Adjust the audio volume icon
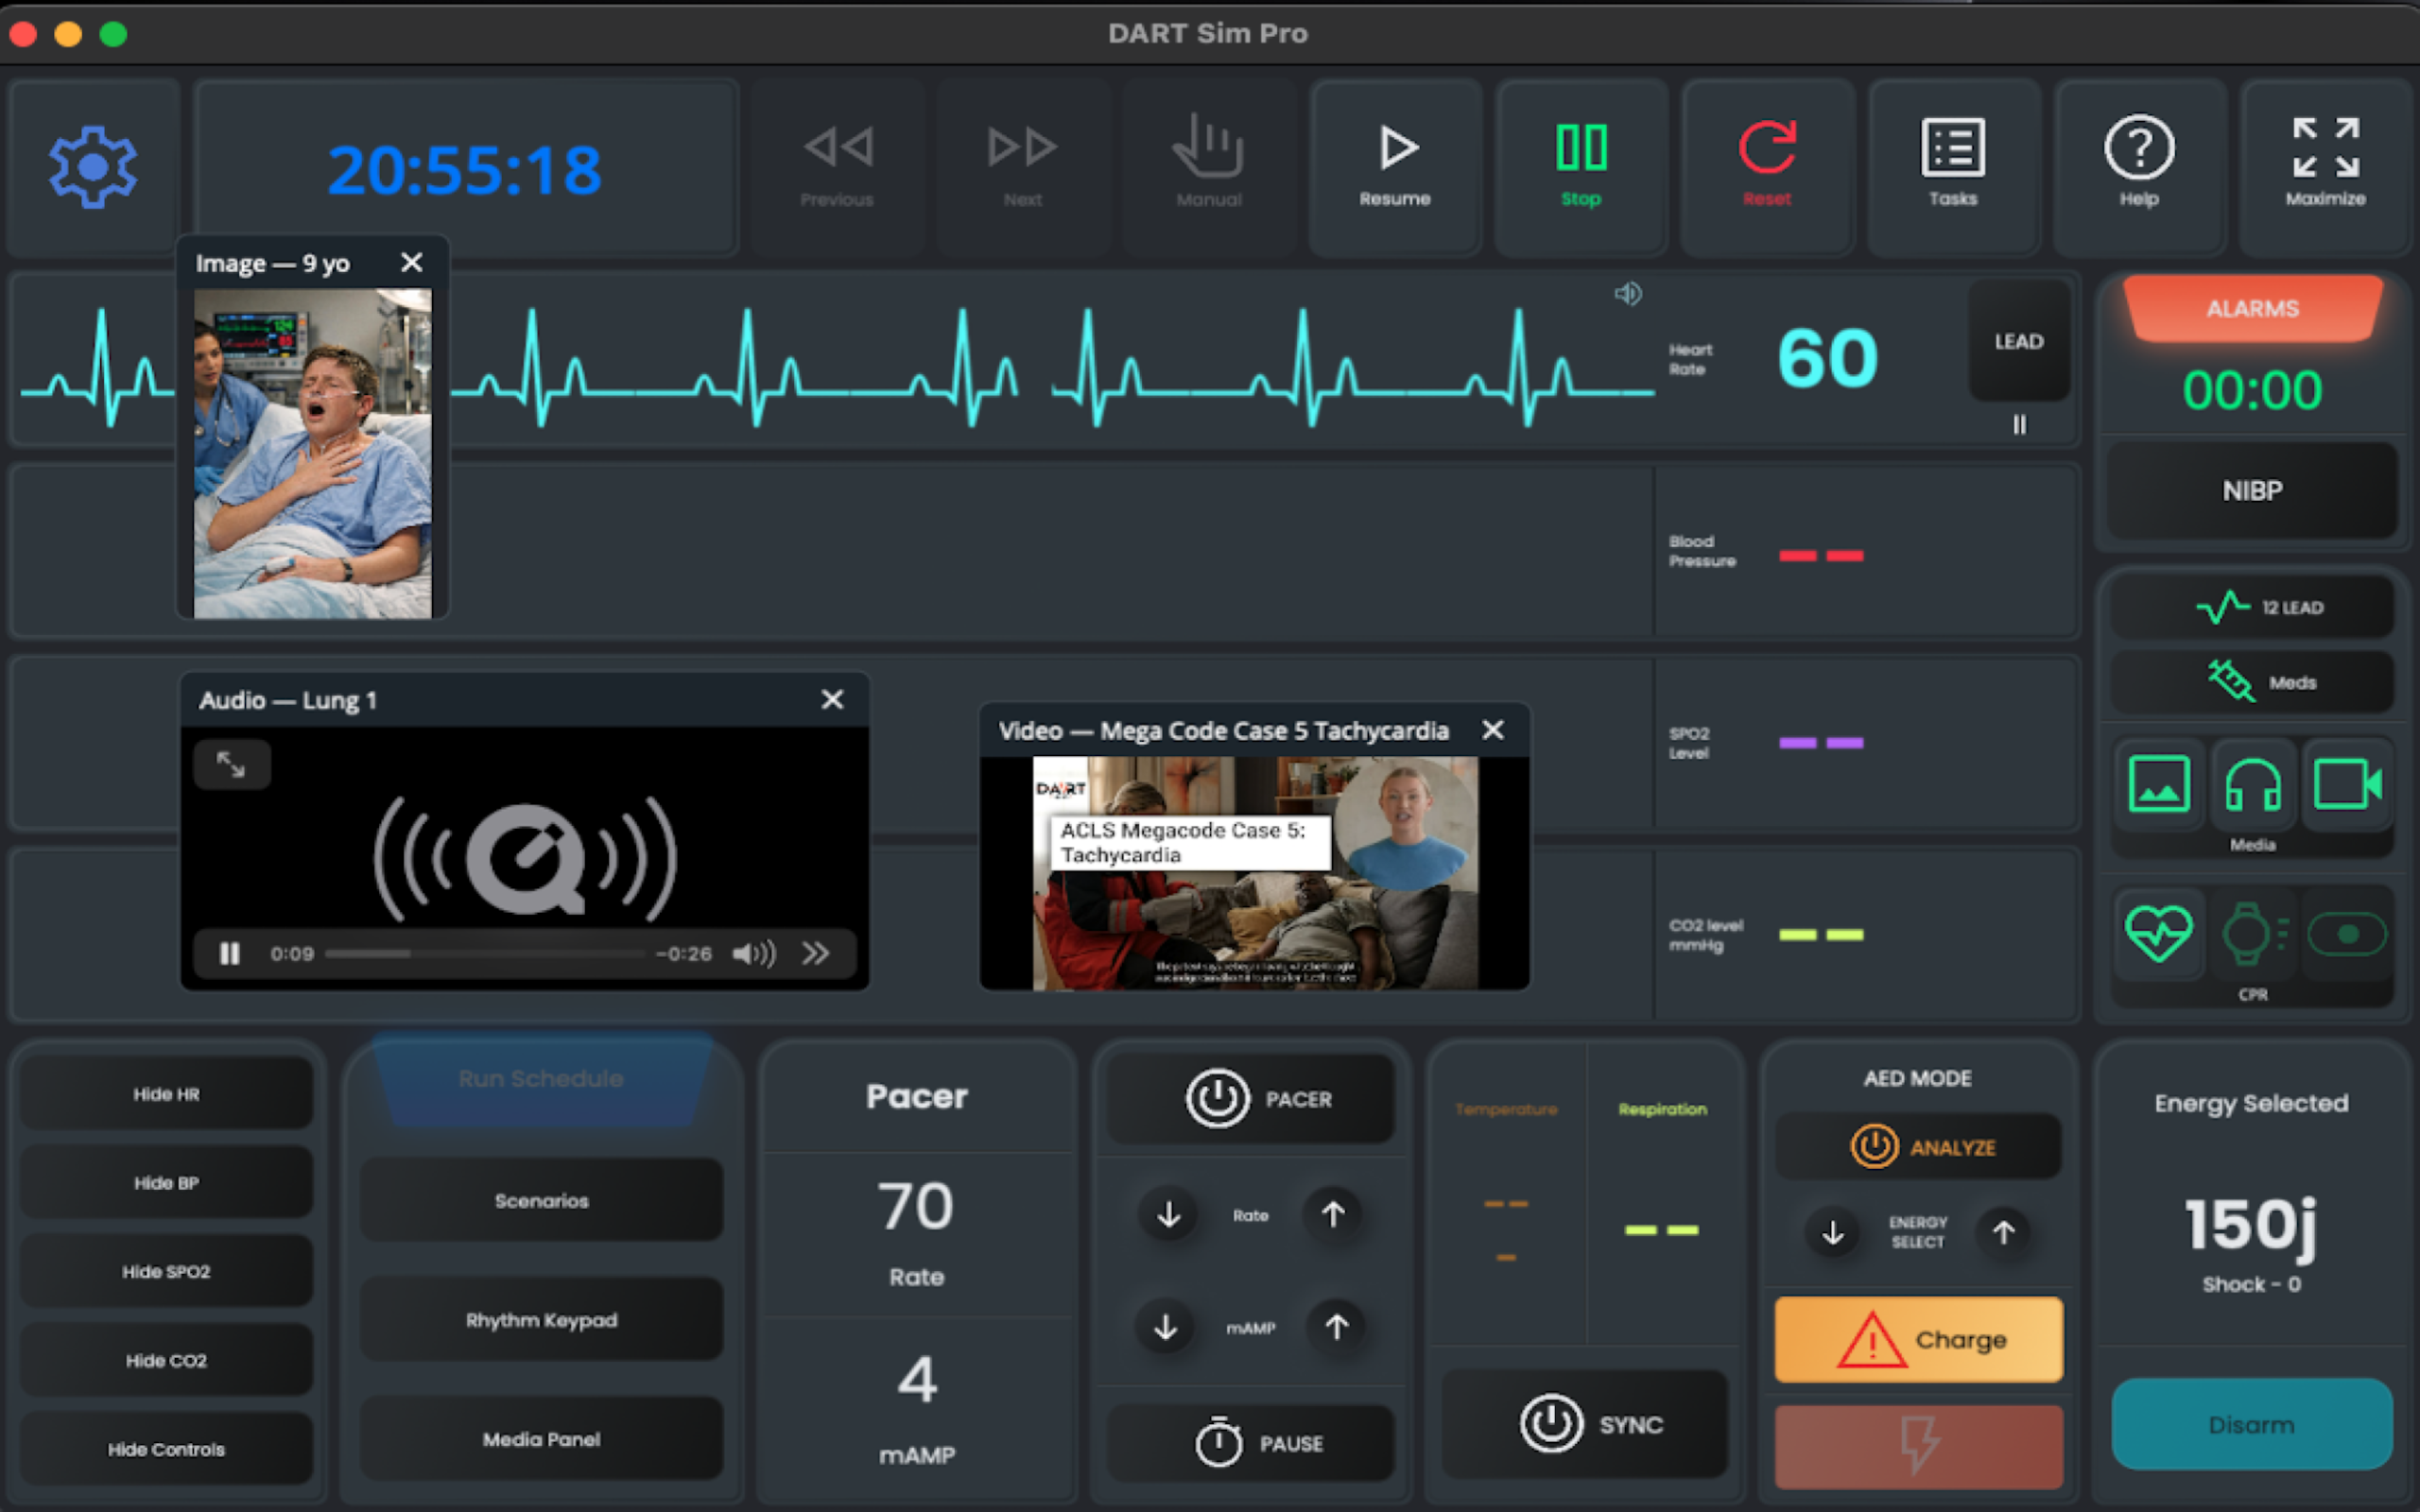This screenshot has height=1512, width=2420. 754,954
